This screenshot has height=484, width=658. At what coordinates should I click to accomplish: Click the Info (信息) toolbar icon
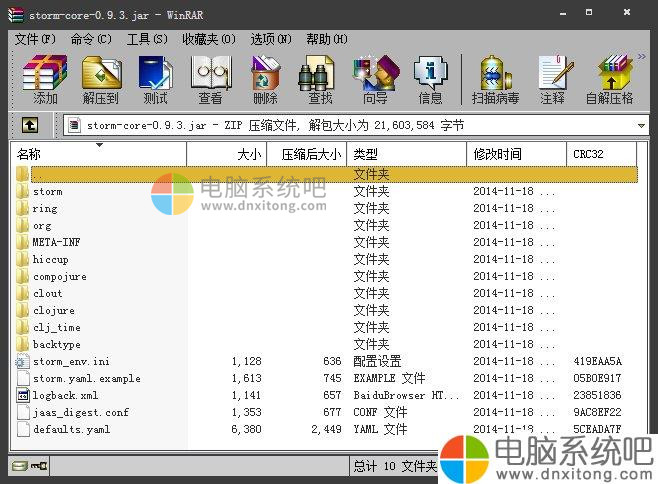tap(430, 79)
